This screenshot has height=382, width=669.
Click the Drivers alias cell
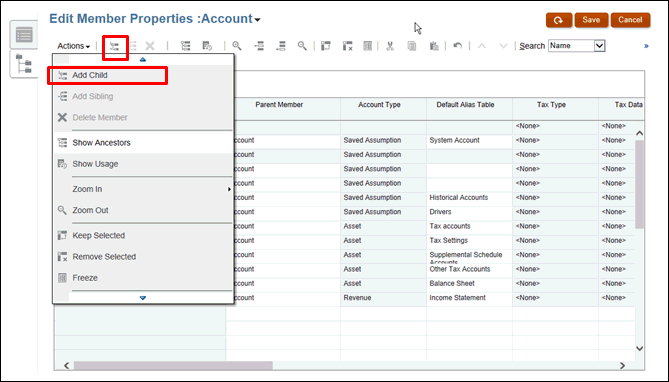(469, 212)
